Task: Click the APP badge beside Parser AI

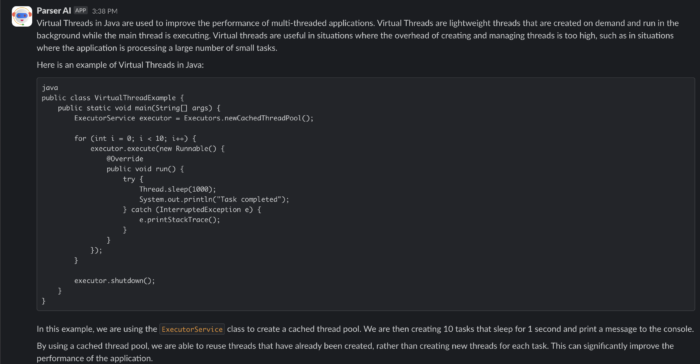Action: 80,11
